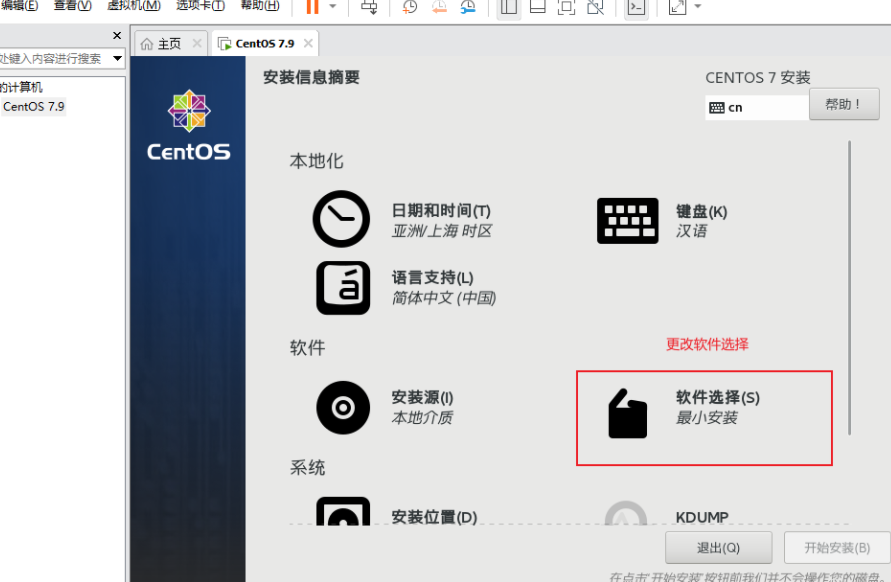
Task: Click the pause virtual machine icon
Action: 313,6
